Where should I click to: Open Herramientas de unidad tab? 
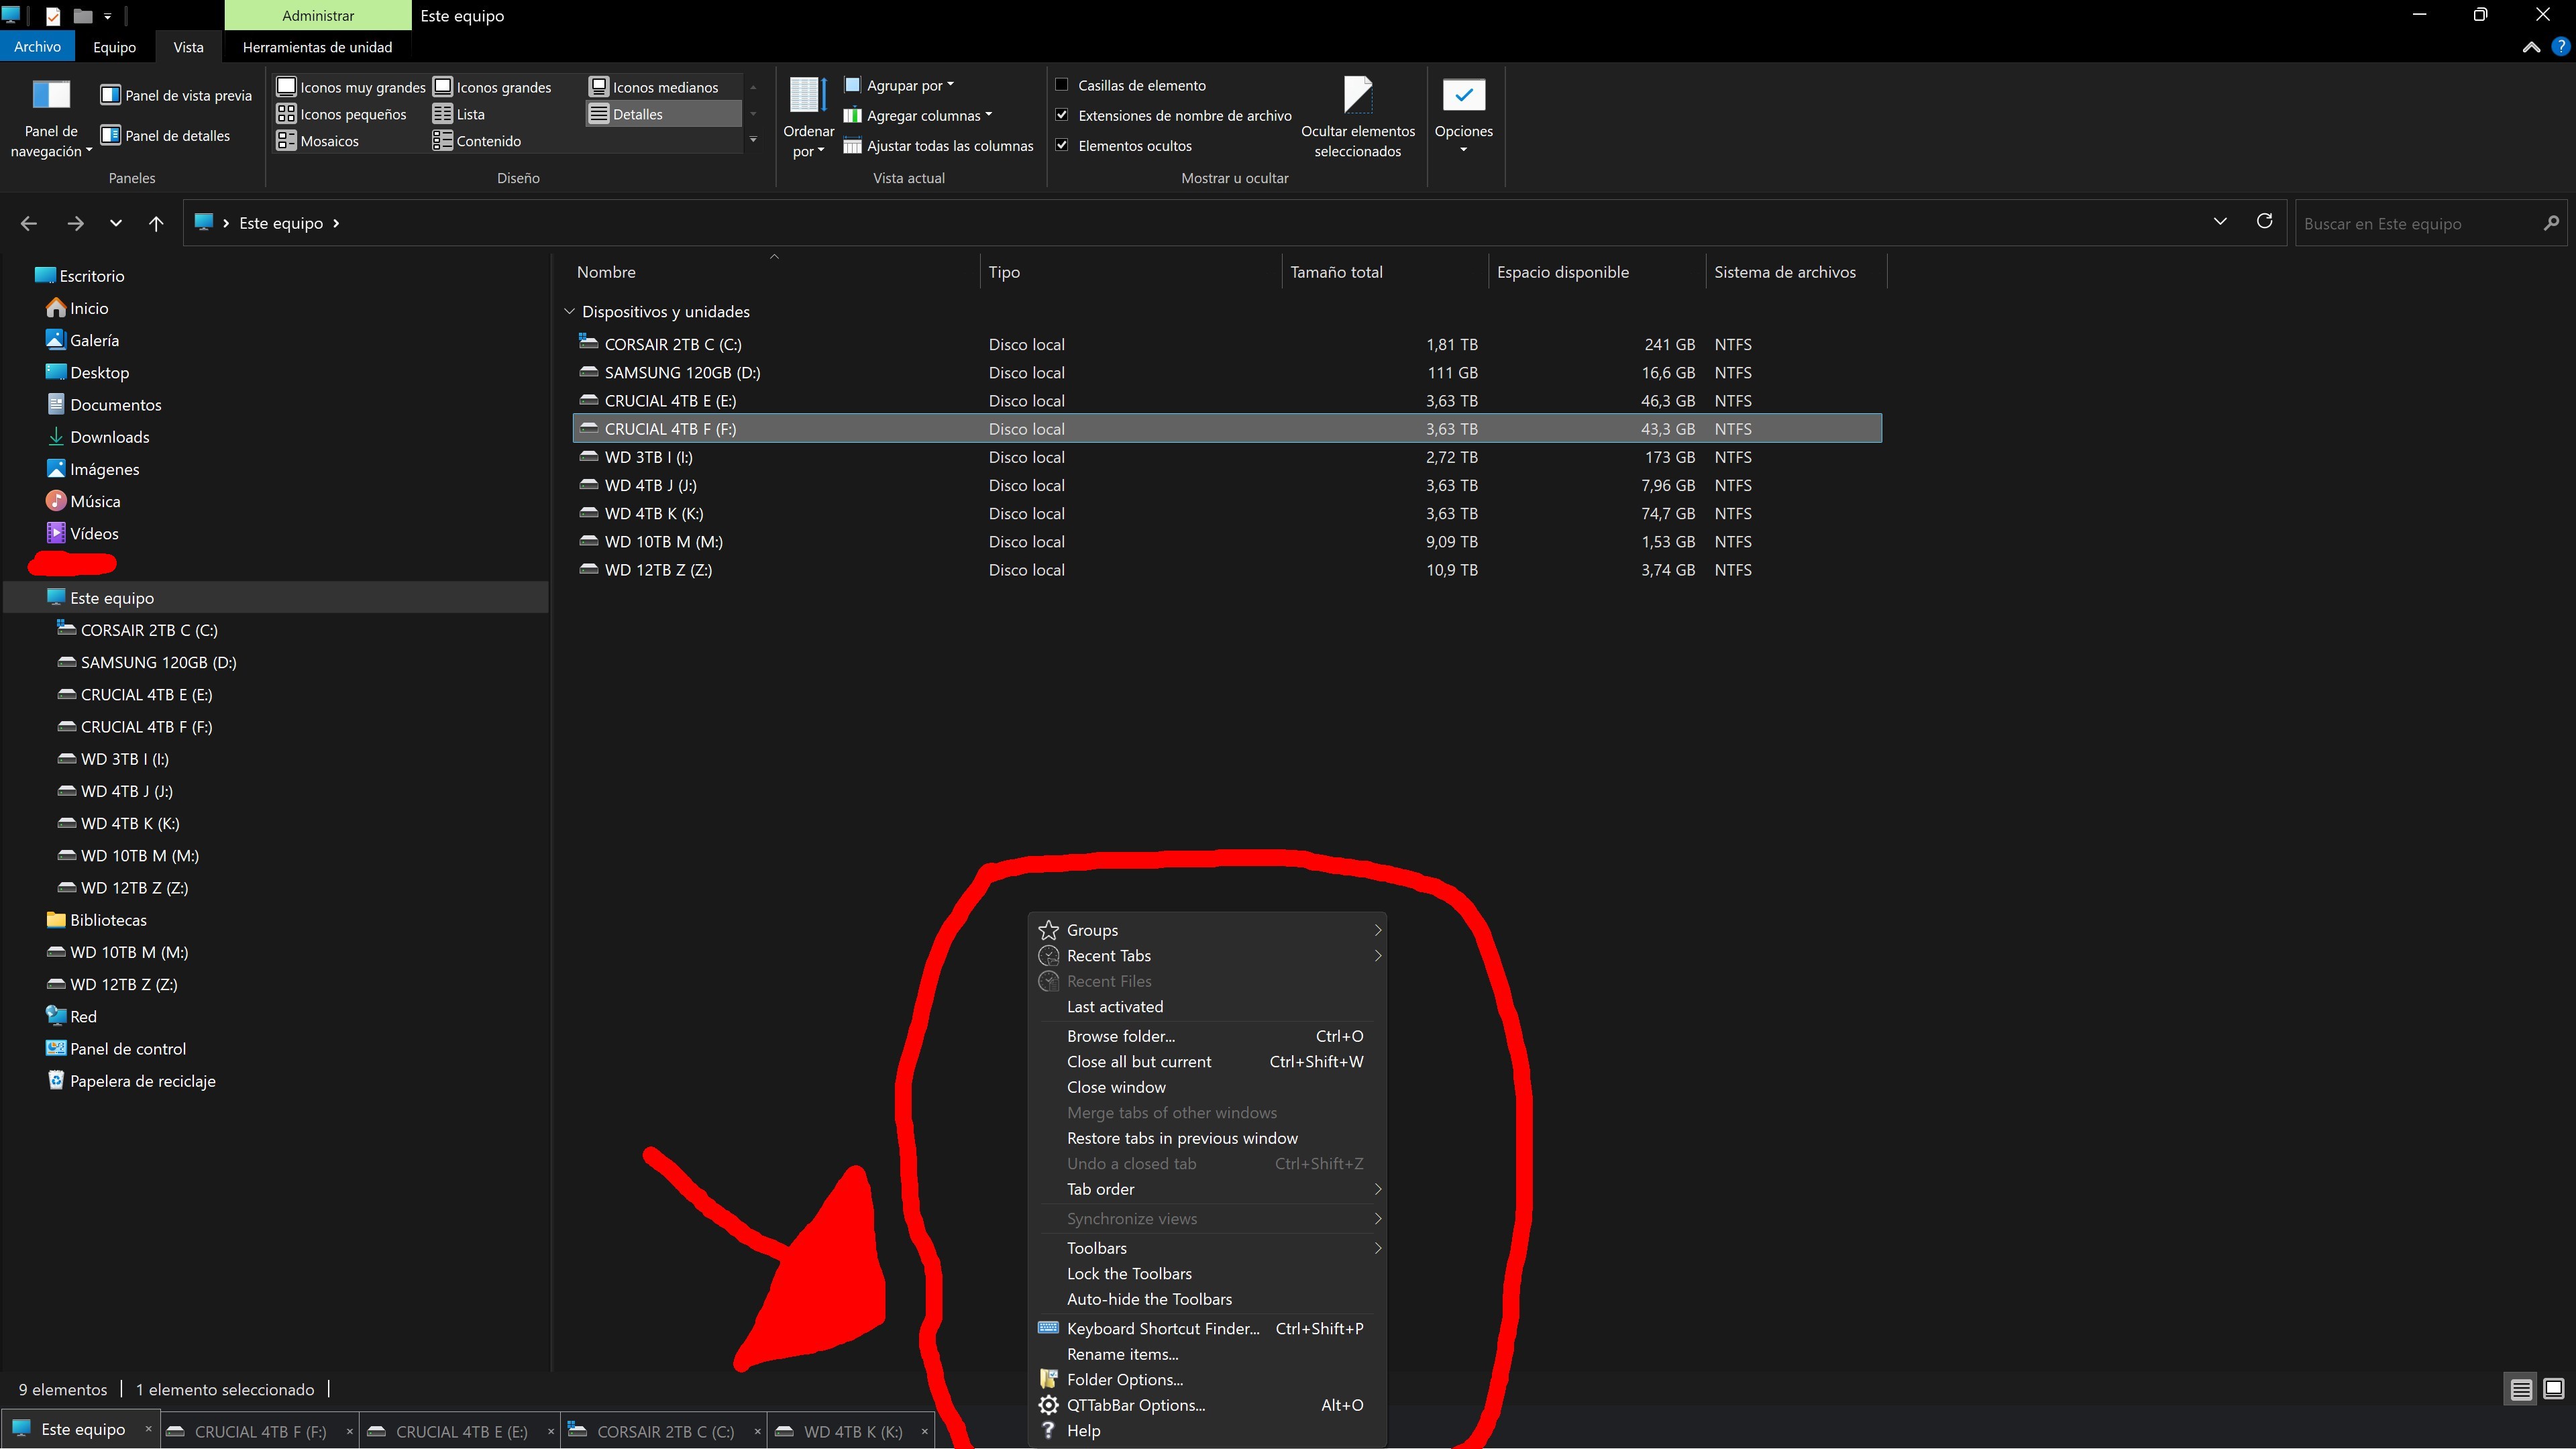[317, 47]
